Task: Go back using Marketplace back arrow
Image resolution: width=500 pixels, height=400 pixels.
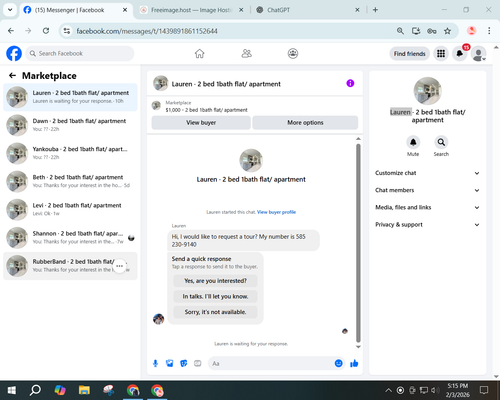Action: pos(12,76)
